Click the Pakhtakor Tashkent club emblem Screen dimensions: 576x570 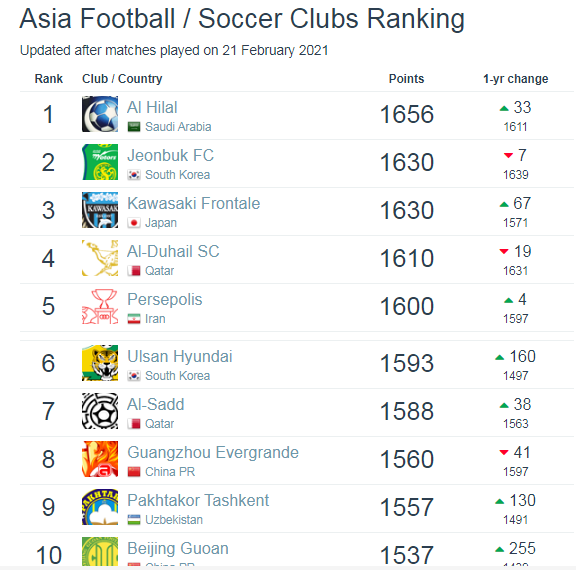pos(100,507)
